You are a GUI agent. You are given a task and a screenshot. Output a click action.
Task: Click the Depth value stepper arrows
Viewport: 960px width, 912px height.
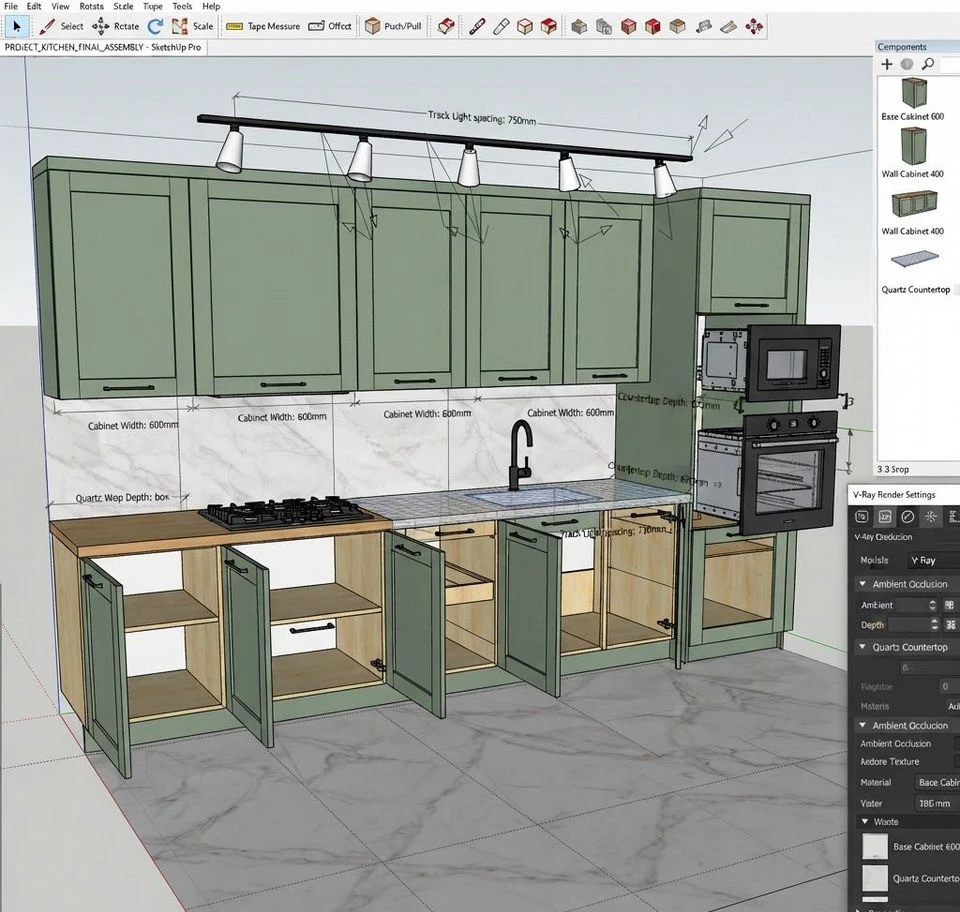click(x=934, y=624)
